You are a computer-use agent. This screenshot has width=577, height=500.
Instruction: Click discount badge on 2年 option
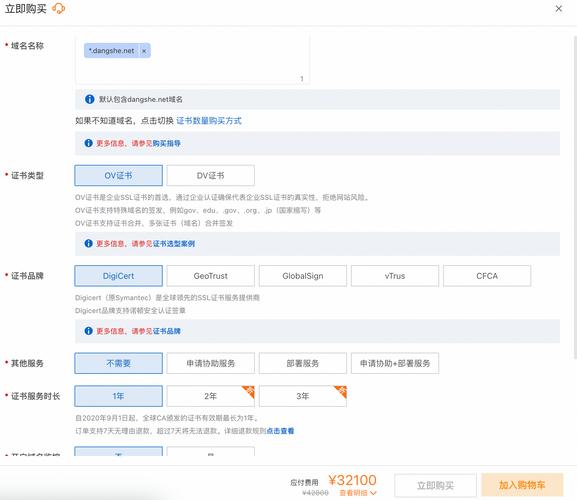coord(249,391)
